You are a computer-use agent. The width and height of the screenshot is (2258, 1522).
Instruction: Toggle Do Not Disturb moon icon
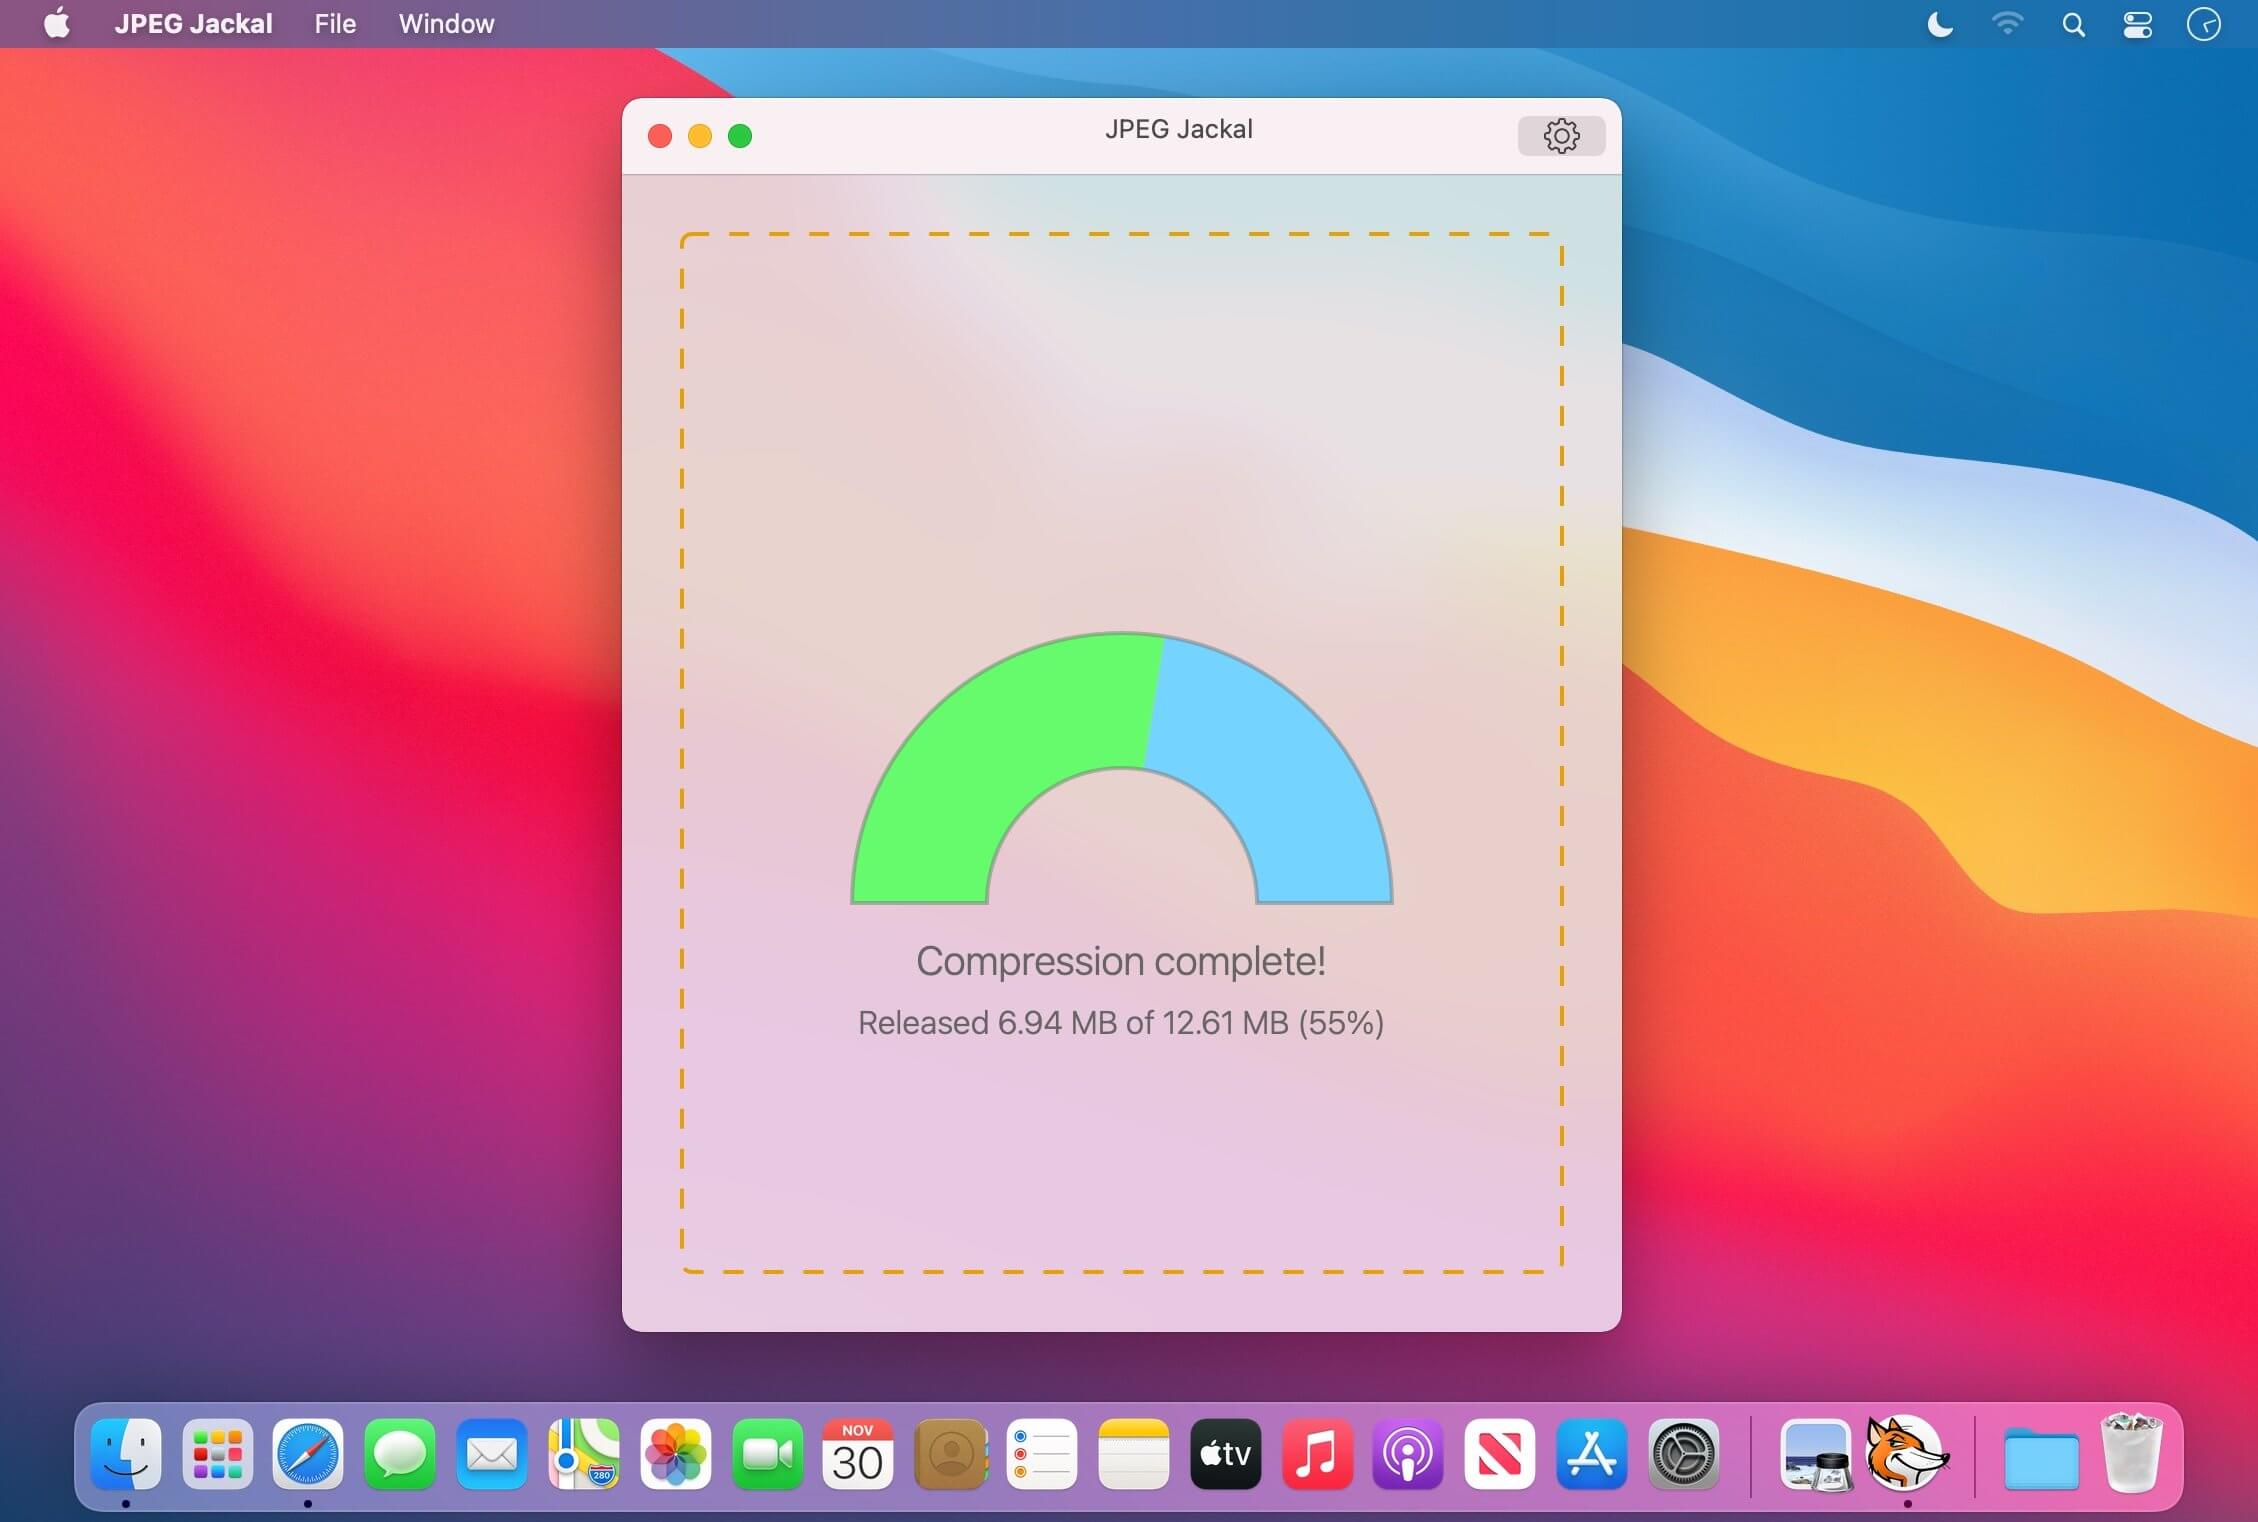click(x=1939, y=24)
